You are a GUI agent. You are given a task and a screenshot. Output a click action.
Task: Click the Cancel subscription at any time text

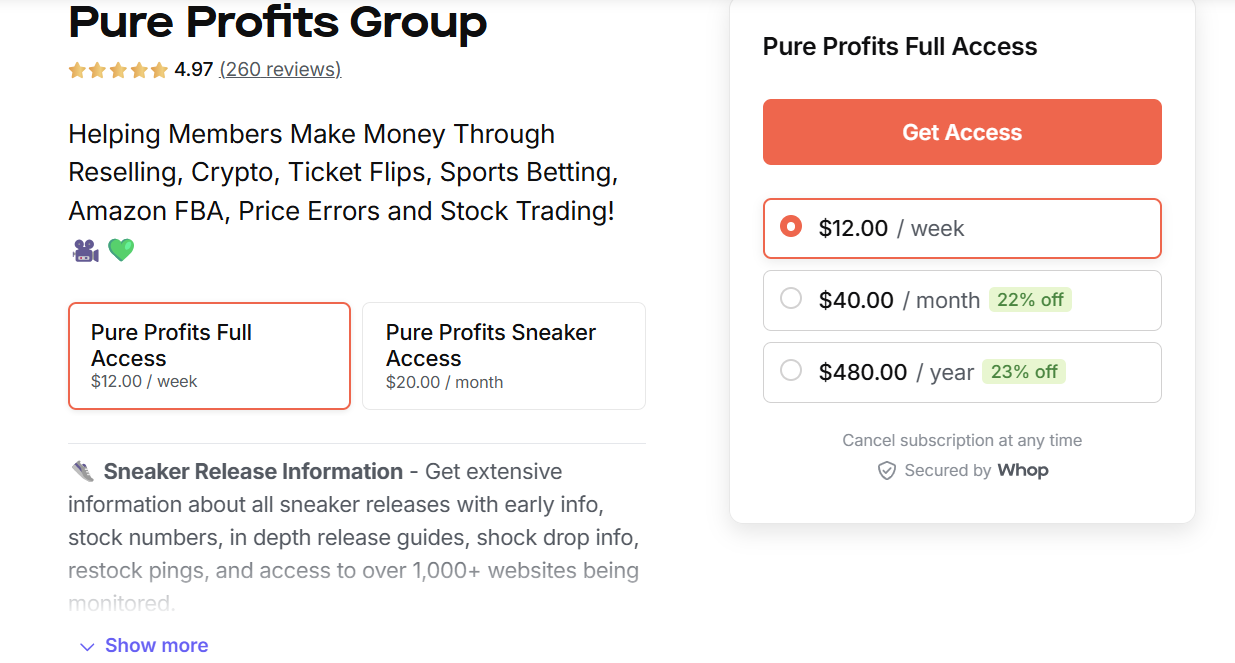pyautogui.click(x=961, y=440)
